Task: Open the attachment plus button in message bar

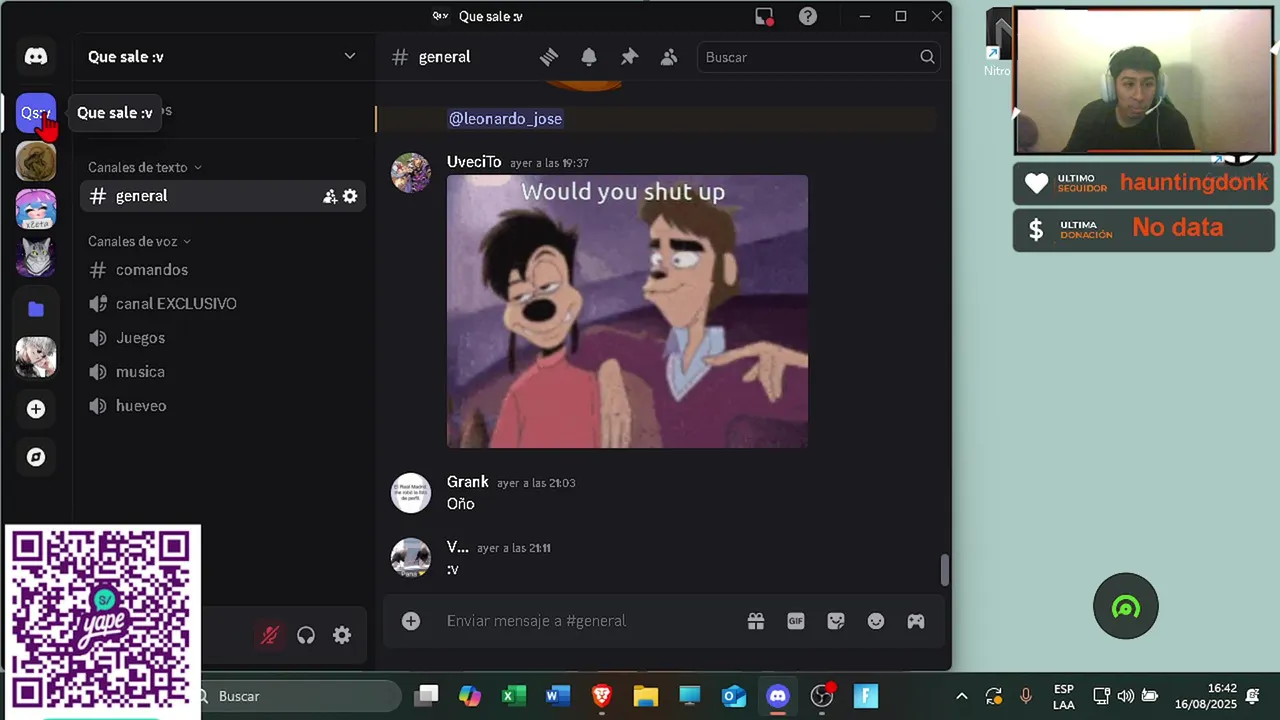Action: point(411,621)
